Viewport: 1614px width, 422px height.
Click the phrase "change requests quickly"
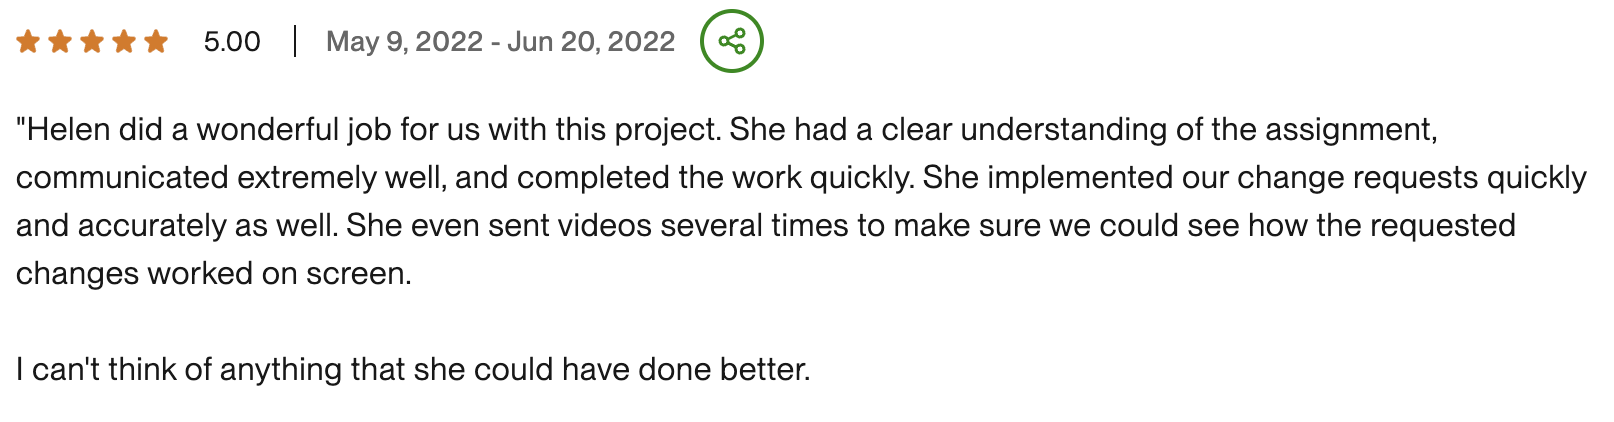[1412, 178]
